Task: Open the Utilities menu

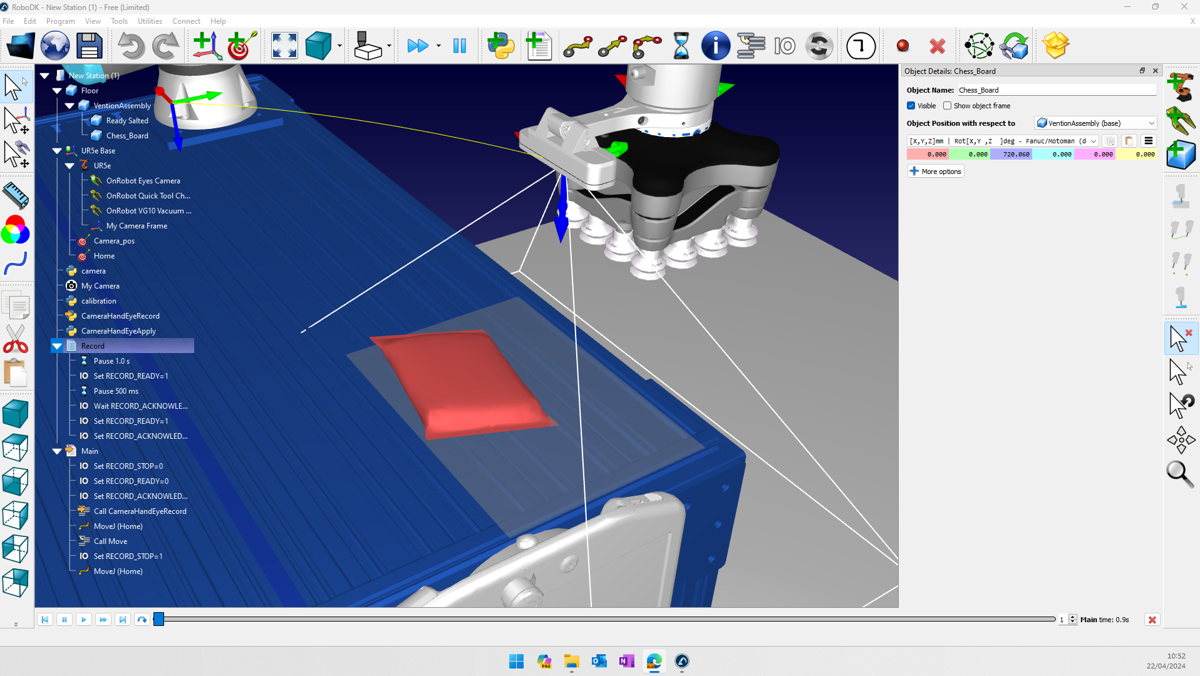Action: pos(149,21)
